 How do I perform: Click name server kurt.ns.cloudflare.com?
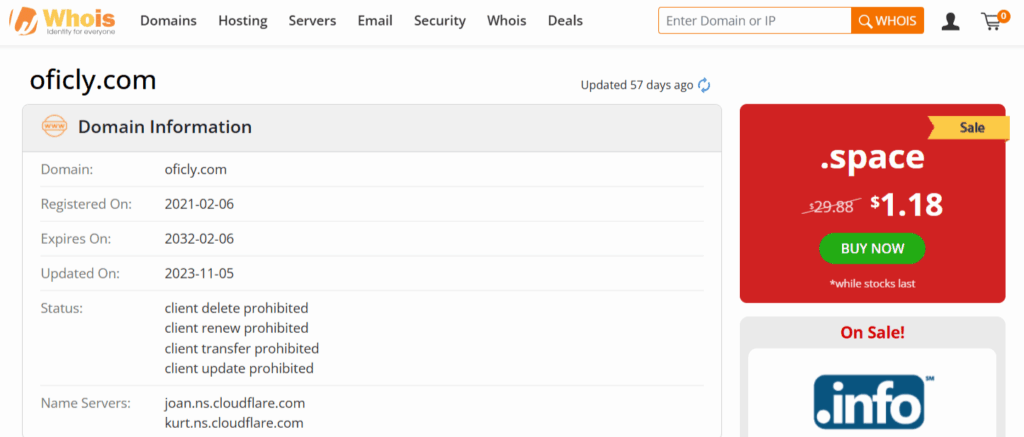click(234, 423)
